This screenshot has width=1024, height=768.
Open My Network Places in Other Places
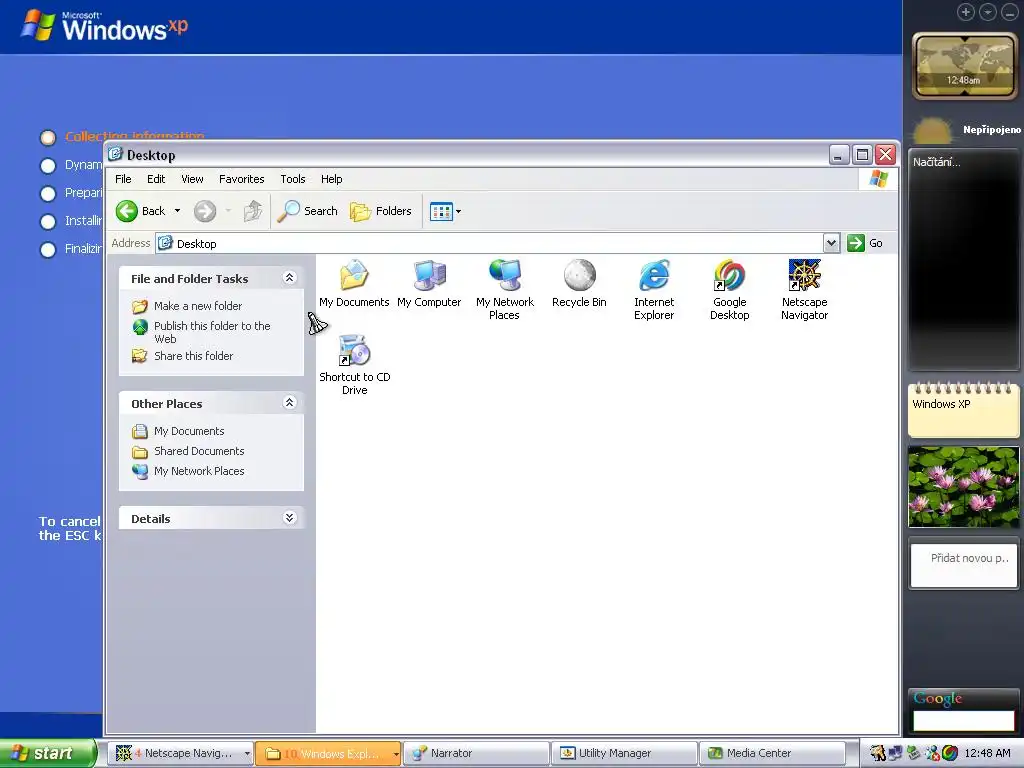(x=199, y=471)
